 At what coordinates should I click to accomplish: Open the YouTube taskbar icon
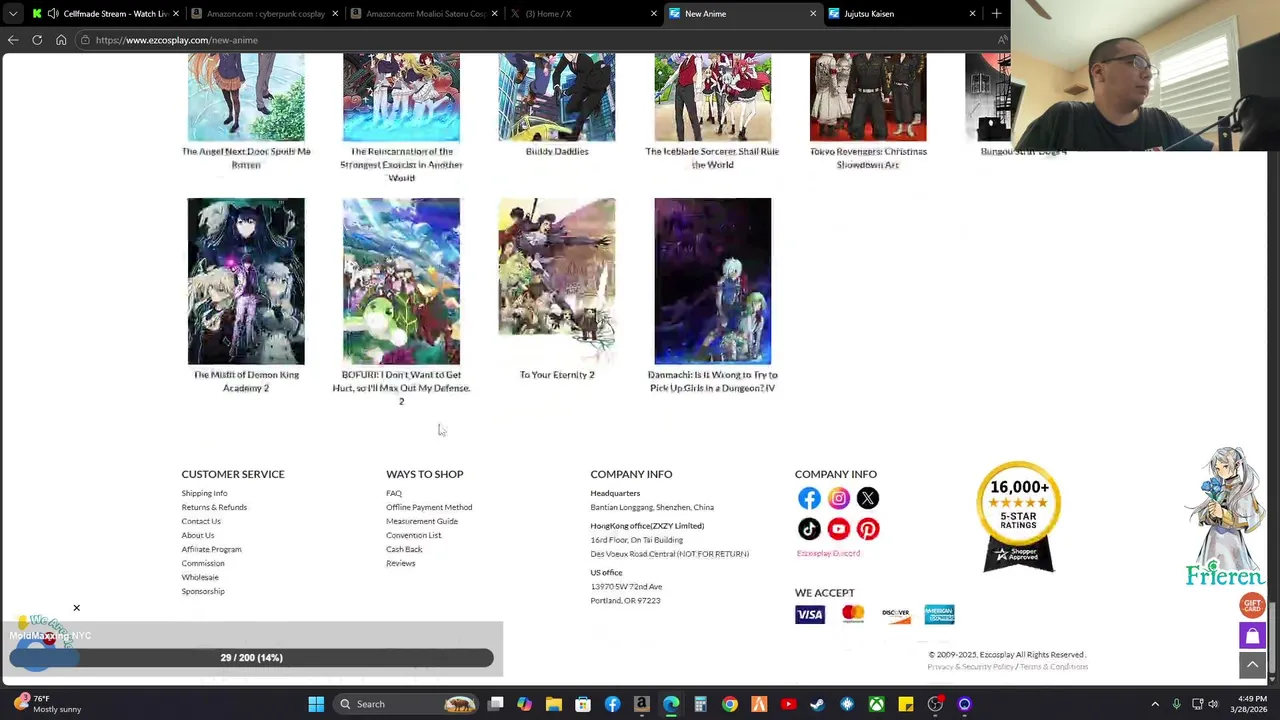[788, 704]
